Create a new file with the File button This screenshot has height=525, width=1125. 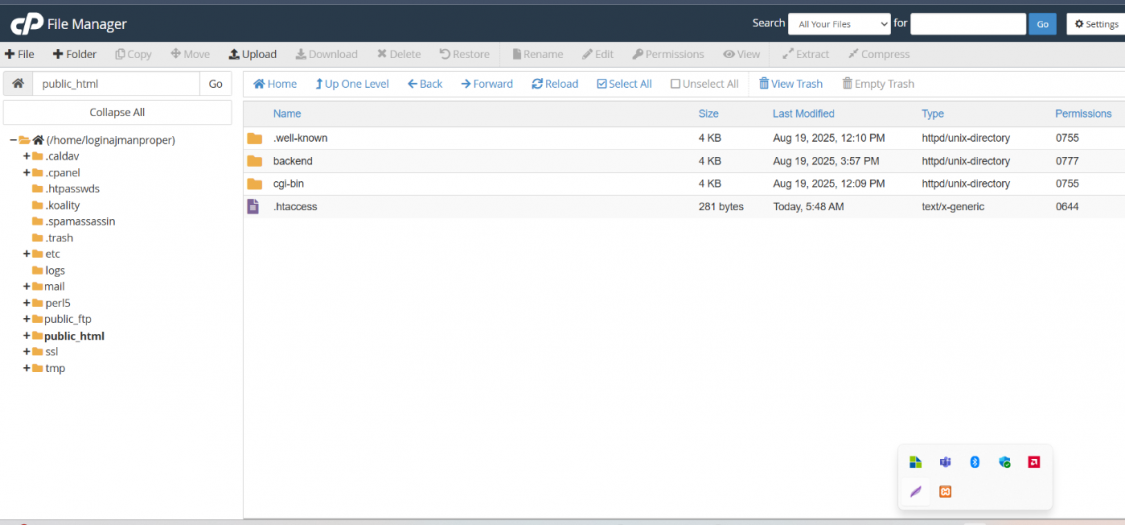(20, 54)
